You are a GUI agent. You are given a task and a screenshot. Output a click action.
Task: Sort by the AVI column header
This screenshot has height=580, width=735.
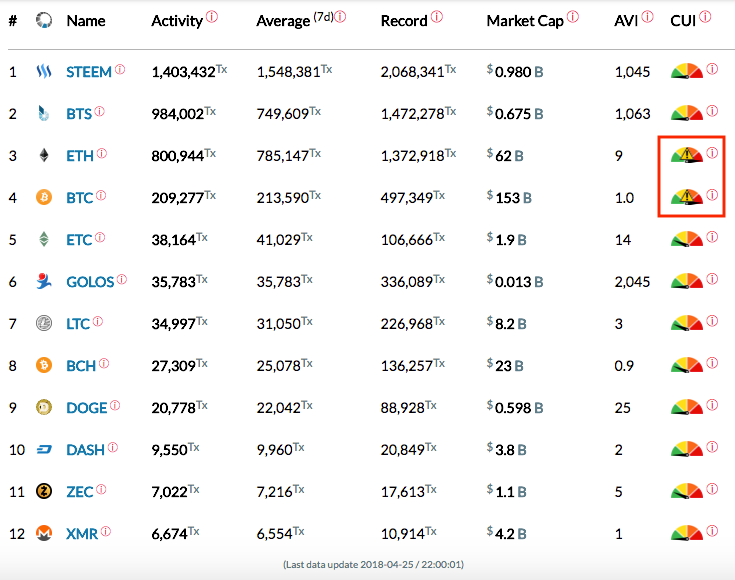pos(626,21)
